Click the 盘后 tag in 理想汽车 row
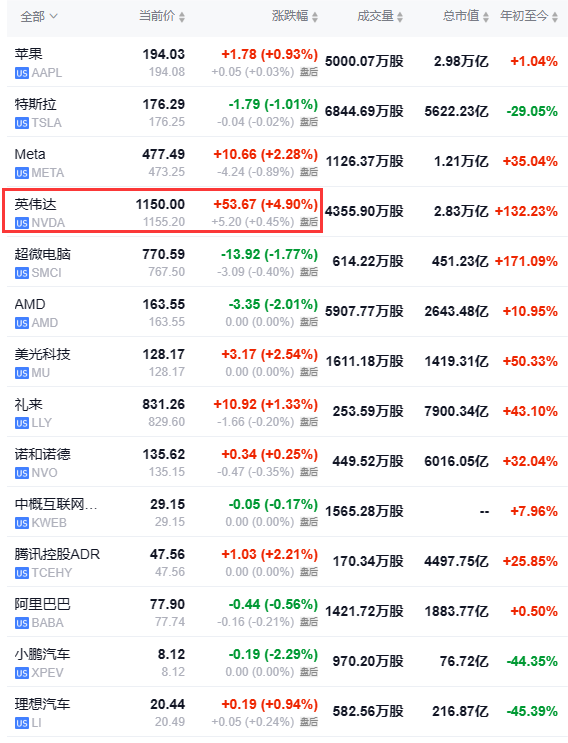Image resolution: width=568 pixels, height=743 pixels. point(309,722)
